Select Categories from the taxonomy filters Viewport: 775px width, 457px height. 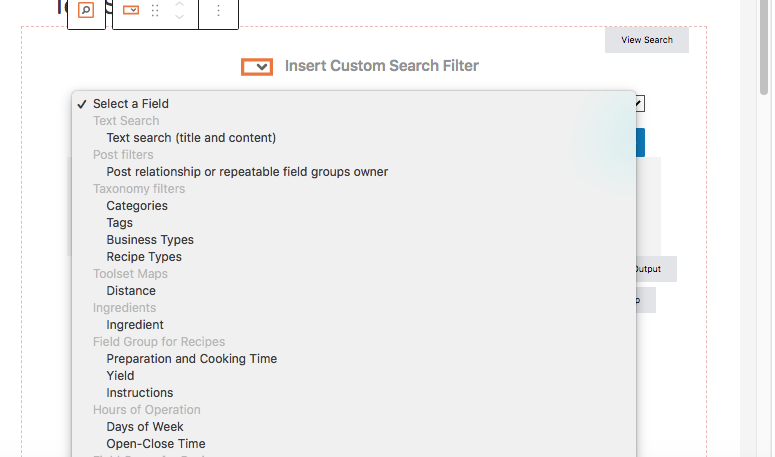[137, 206]
